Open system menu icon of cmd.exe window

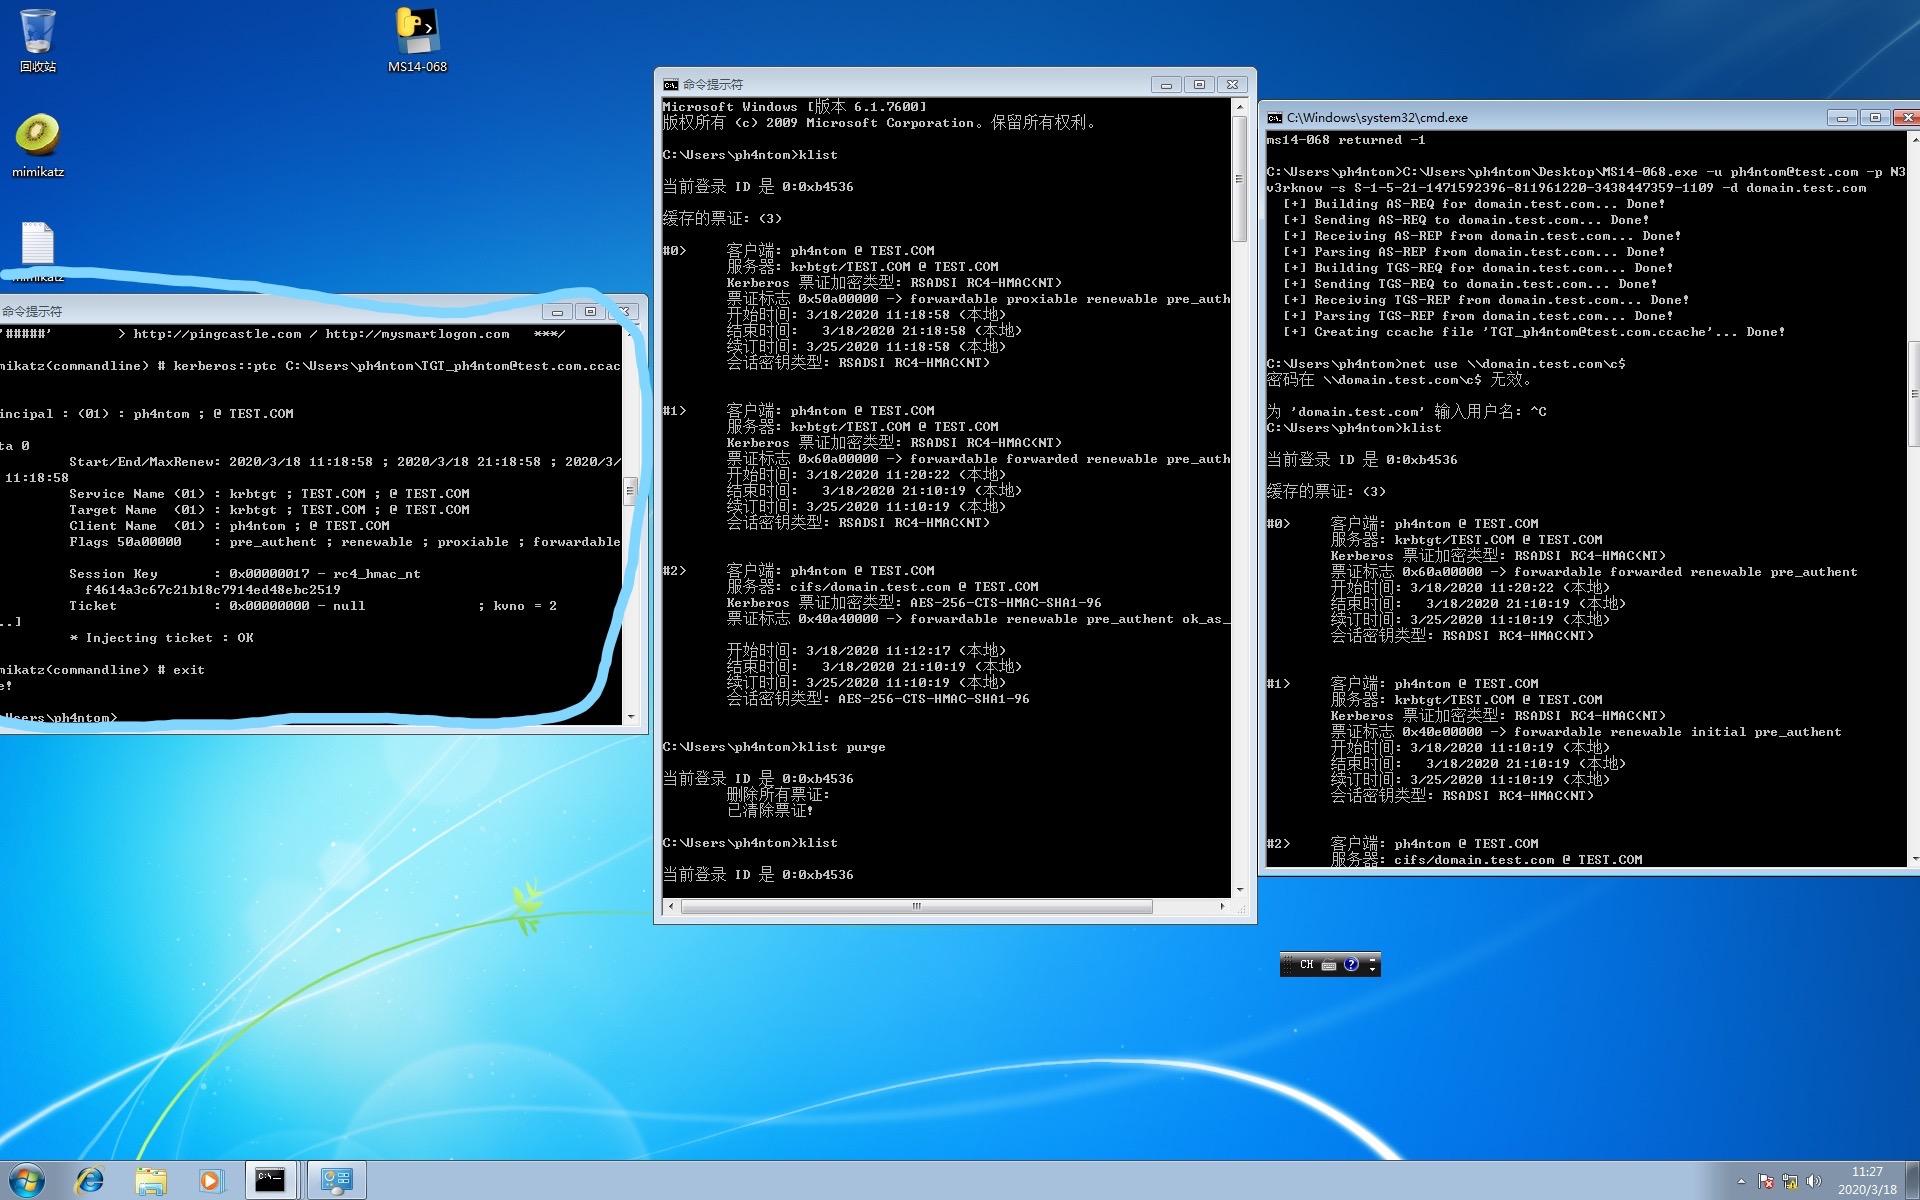point(1275,118)
